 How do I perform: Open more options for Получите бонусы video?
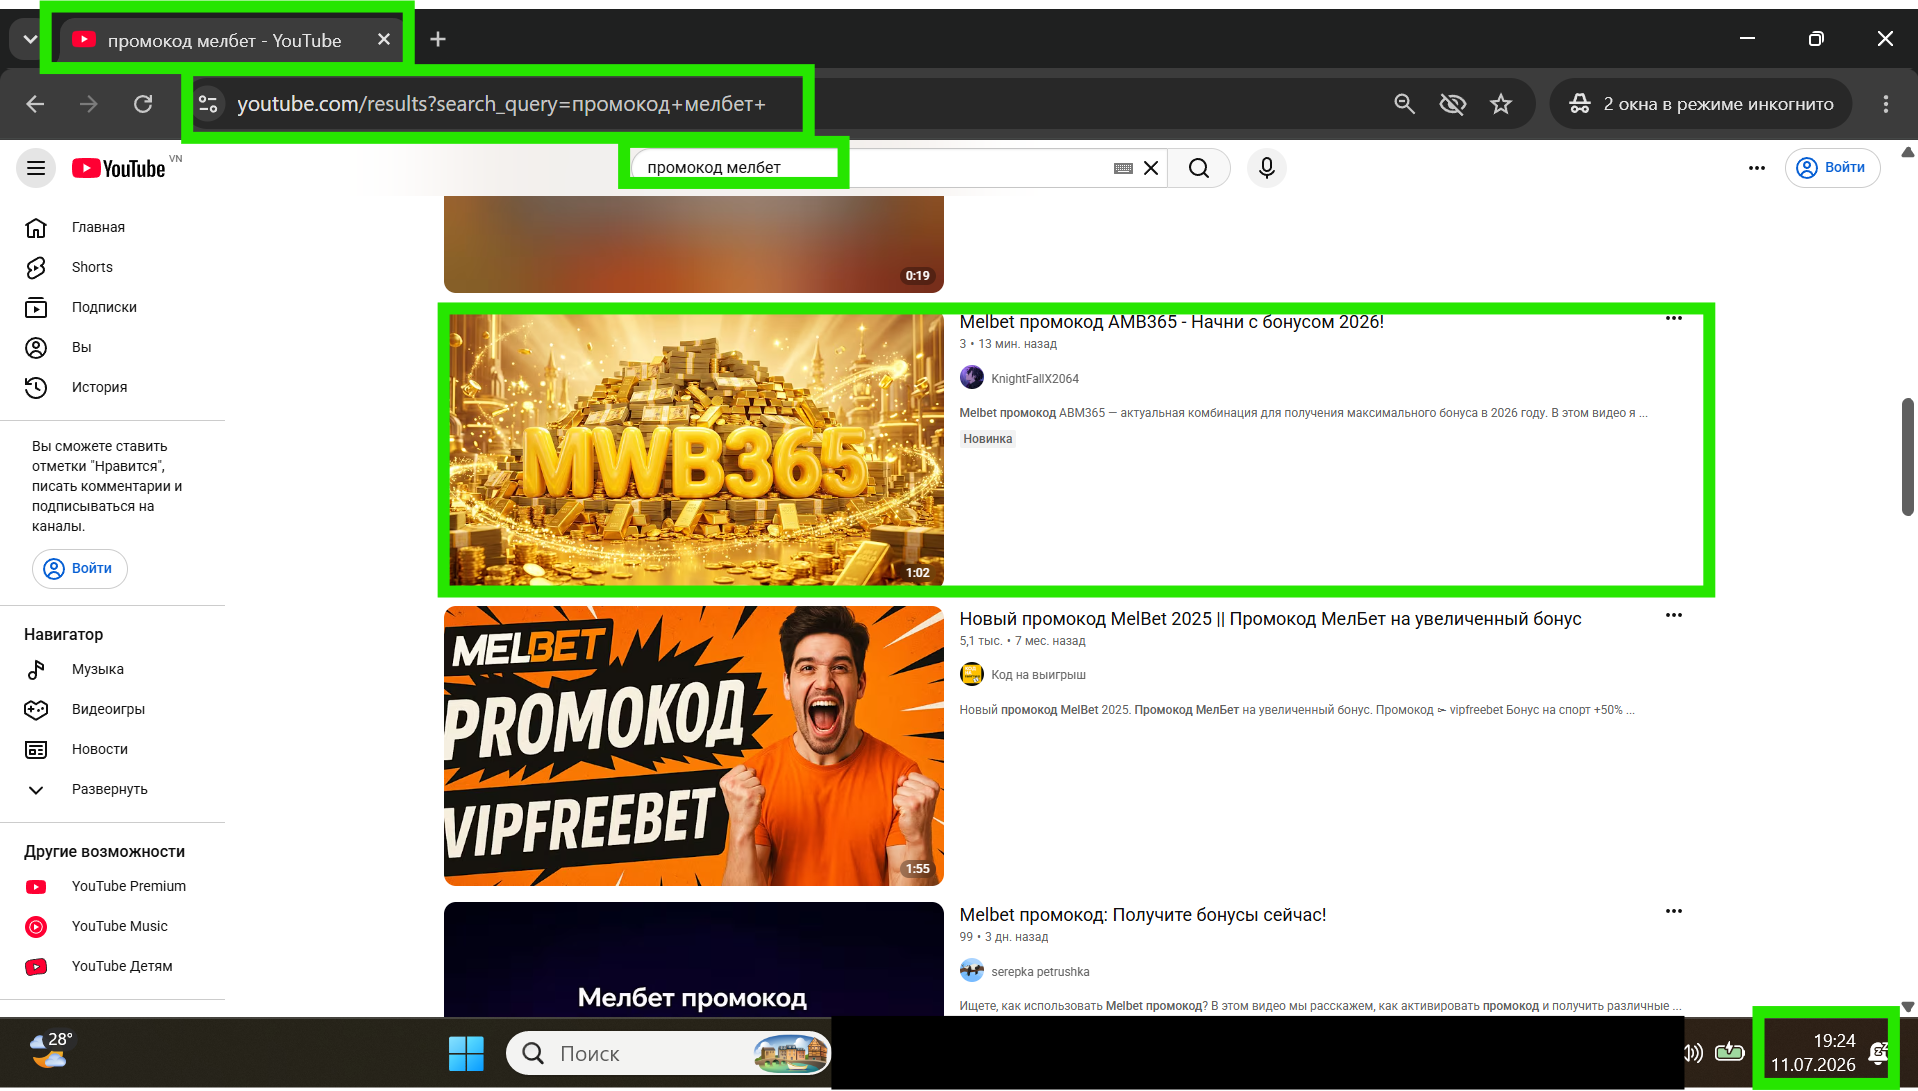pos(1674,912)
